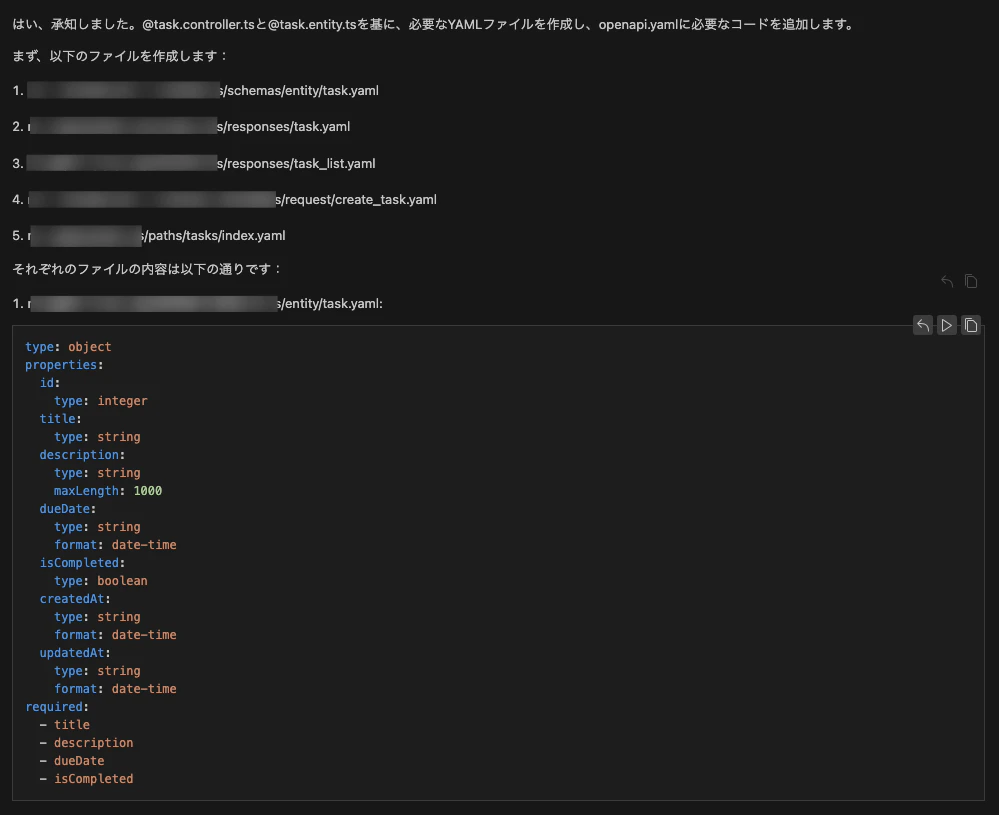
Task: Click the 'type: object' line in code
Action: pos(68,347)
